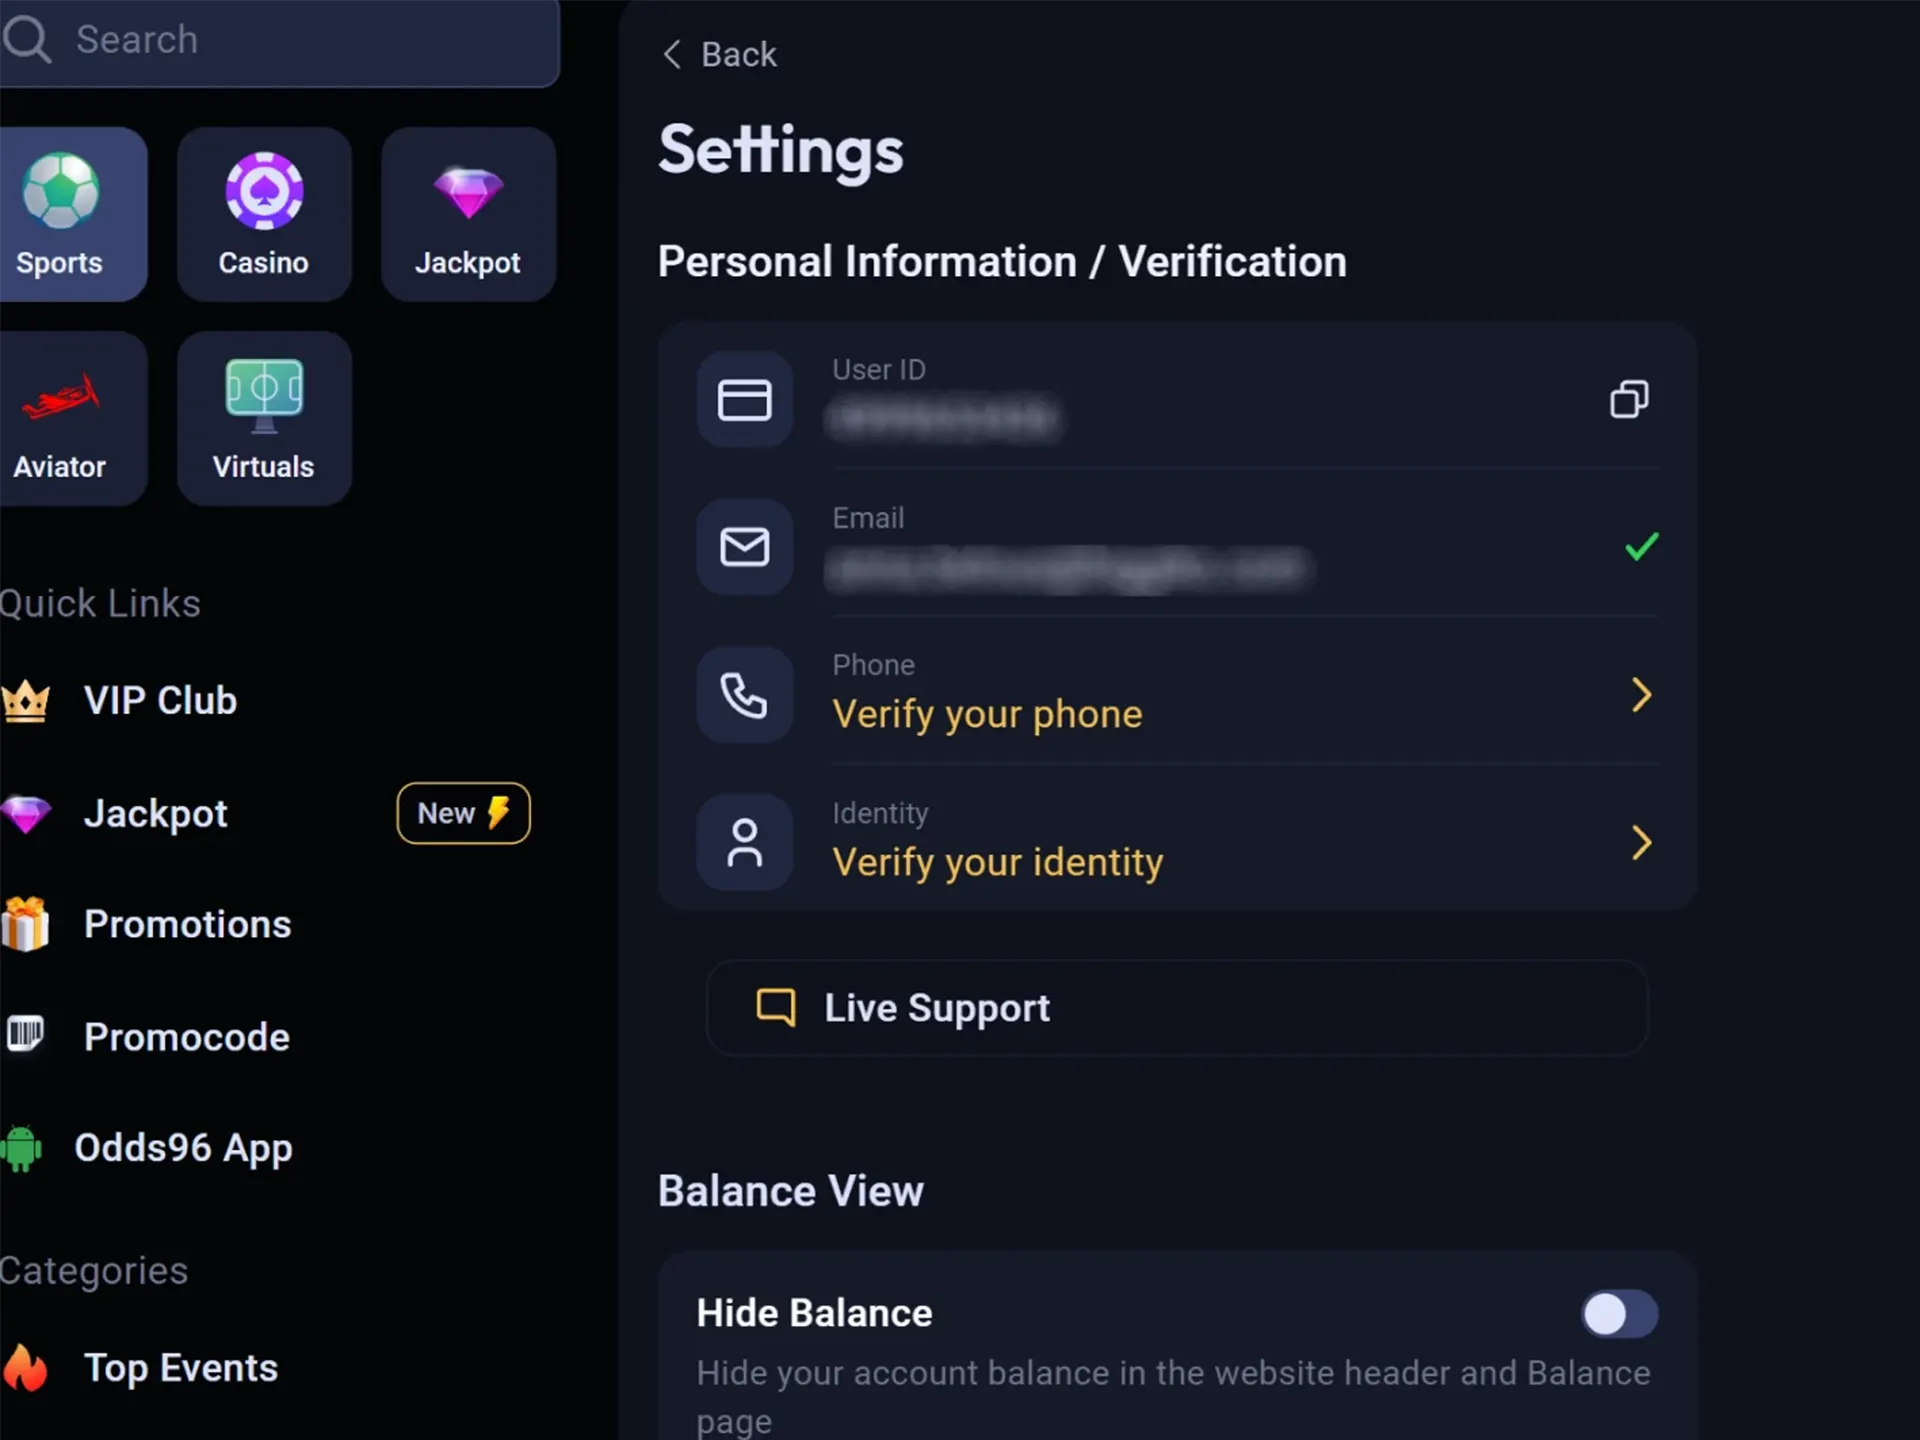Screen dimensions: 1920x1440
Task: Click the VIP Club crown icon
Action: pos(29,700)
